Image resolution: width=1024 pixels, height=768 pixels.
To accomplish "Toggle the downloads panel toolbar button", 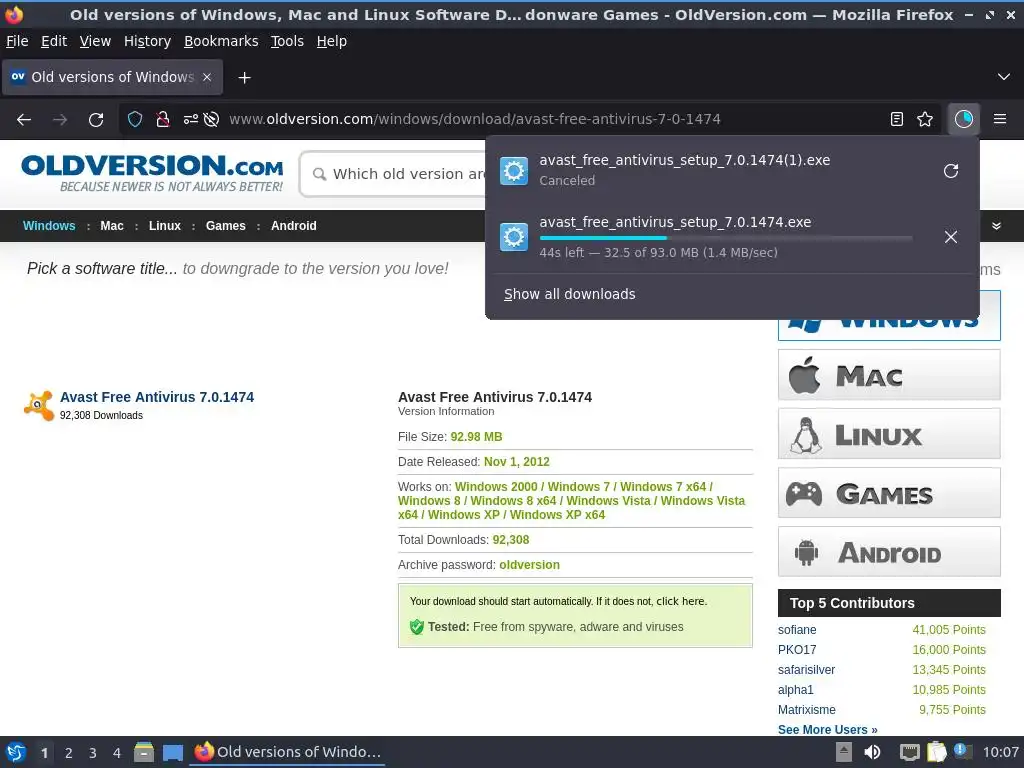I will point(964,119).
